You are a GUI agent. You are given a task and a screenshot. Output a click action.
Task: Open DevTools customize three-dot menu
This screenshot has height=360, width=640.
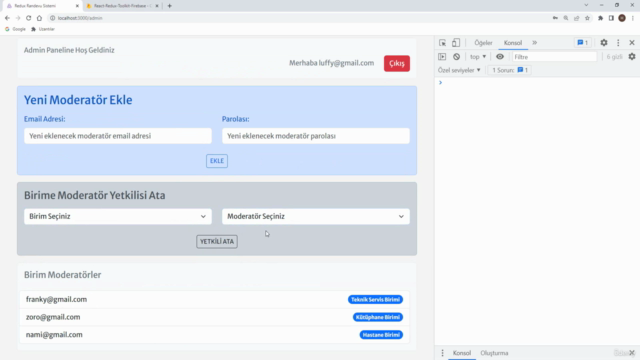click(x=618, y=42)
